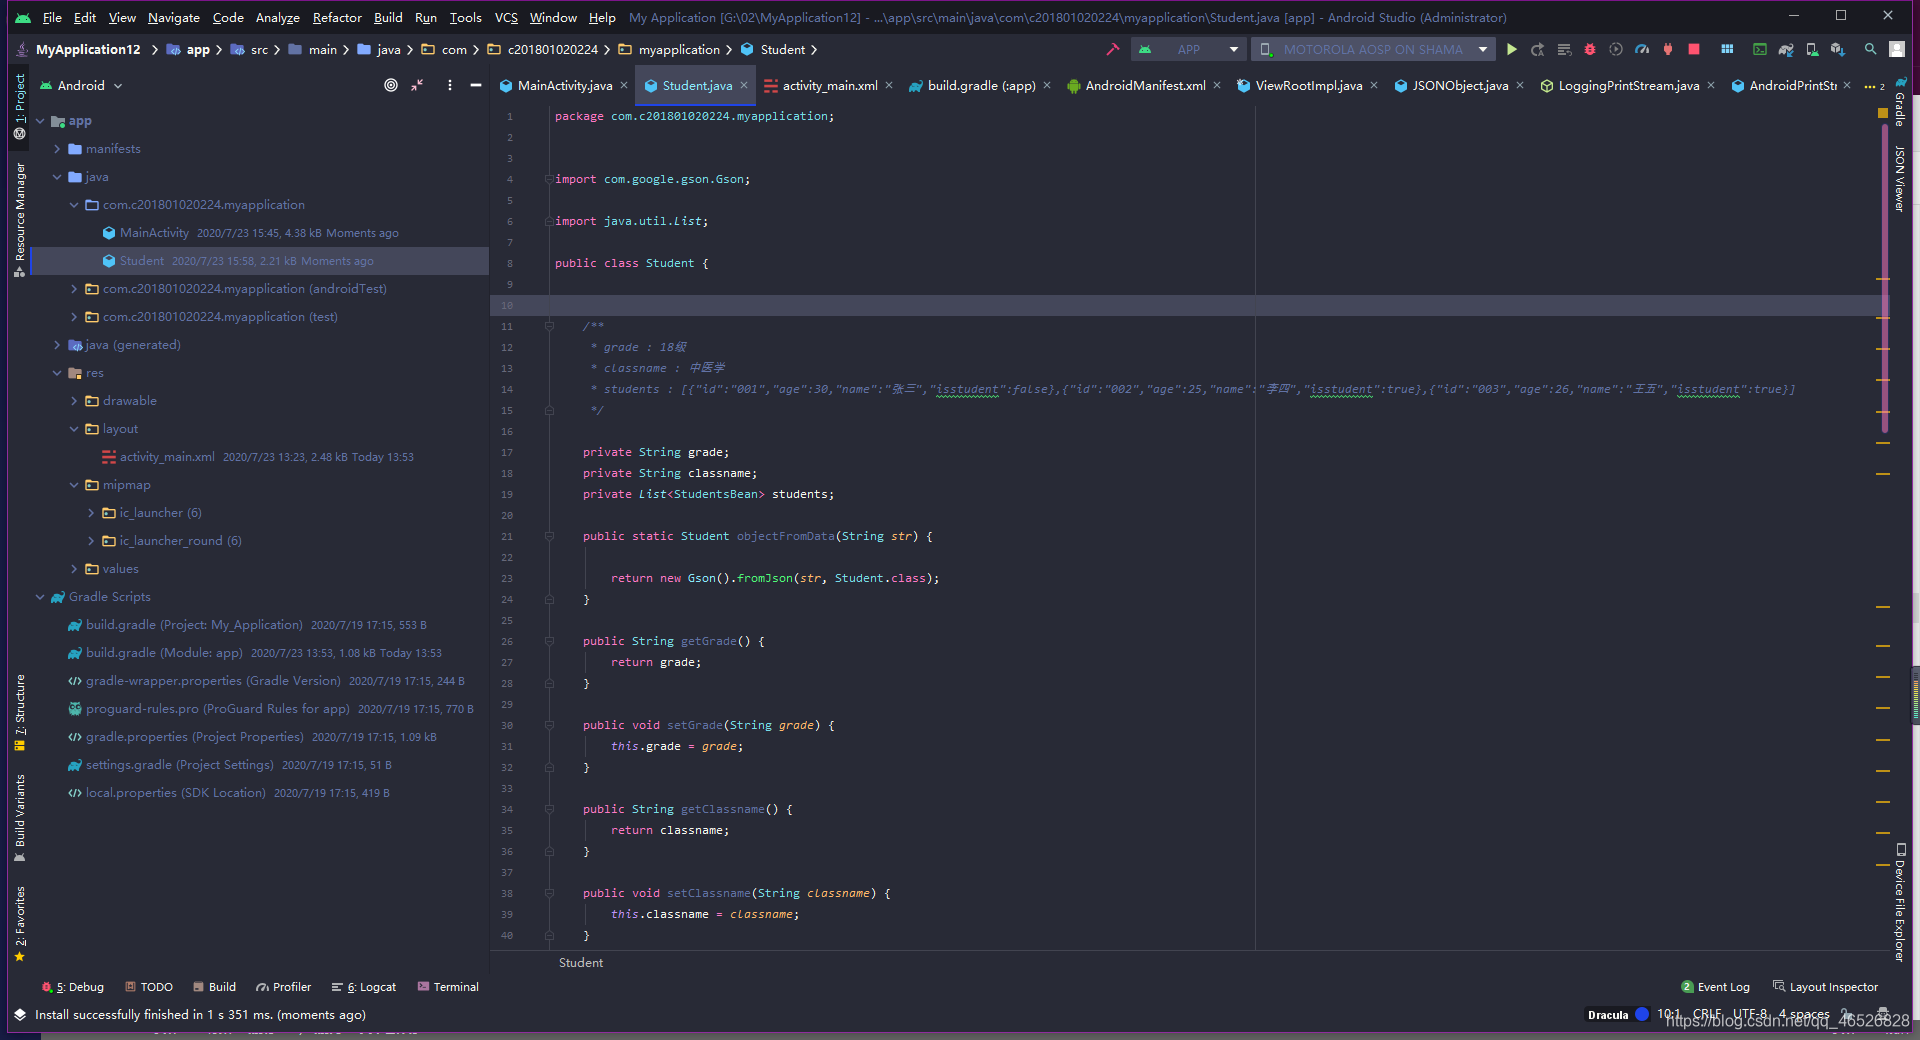Click the Build tool window button
Image resolution: width=1920 pixels, height=1040 pixels.
[214, 987]
